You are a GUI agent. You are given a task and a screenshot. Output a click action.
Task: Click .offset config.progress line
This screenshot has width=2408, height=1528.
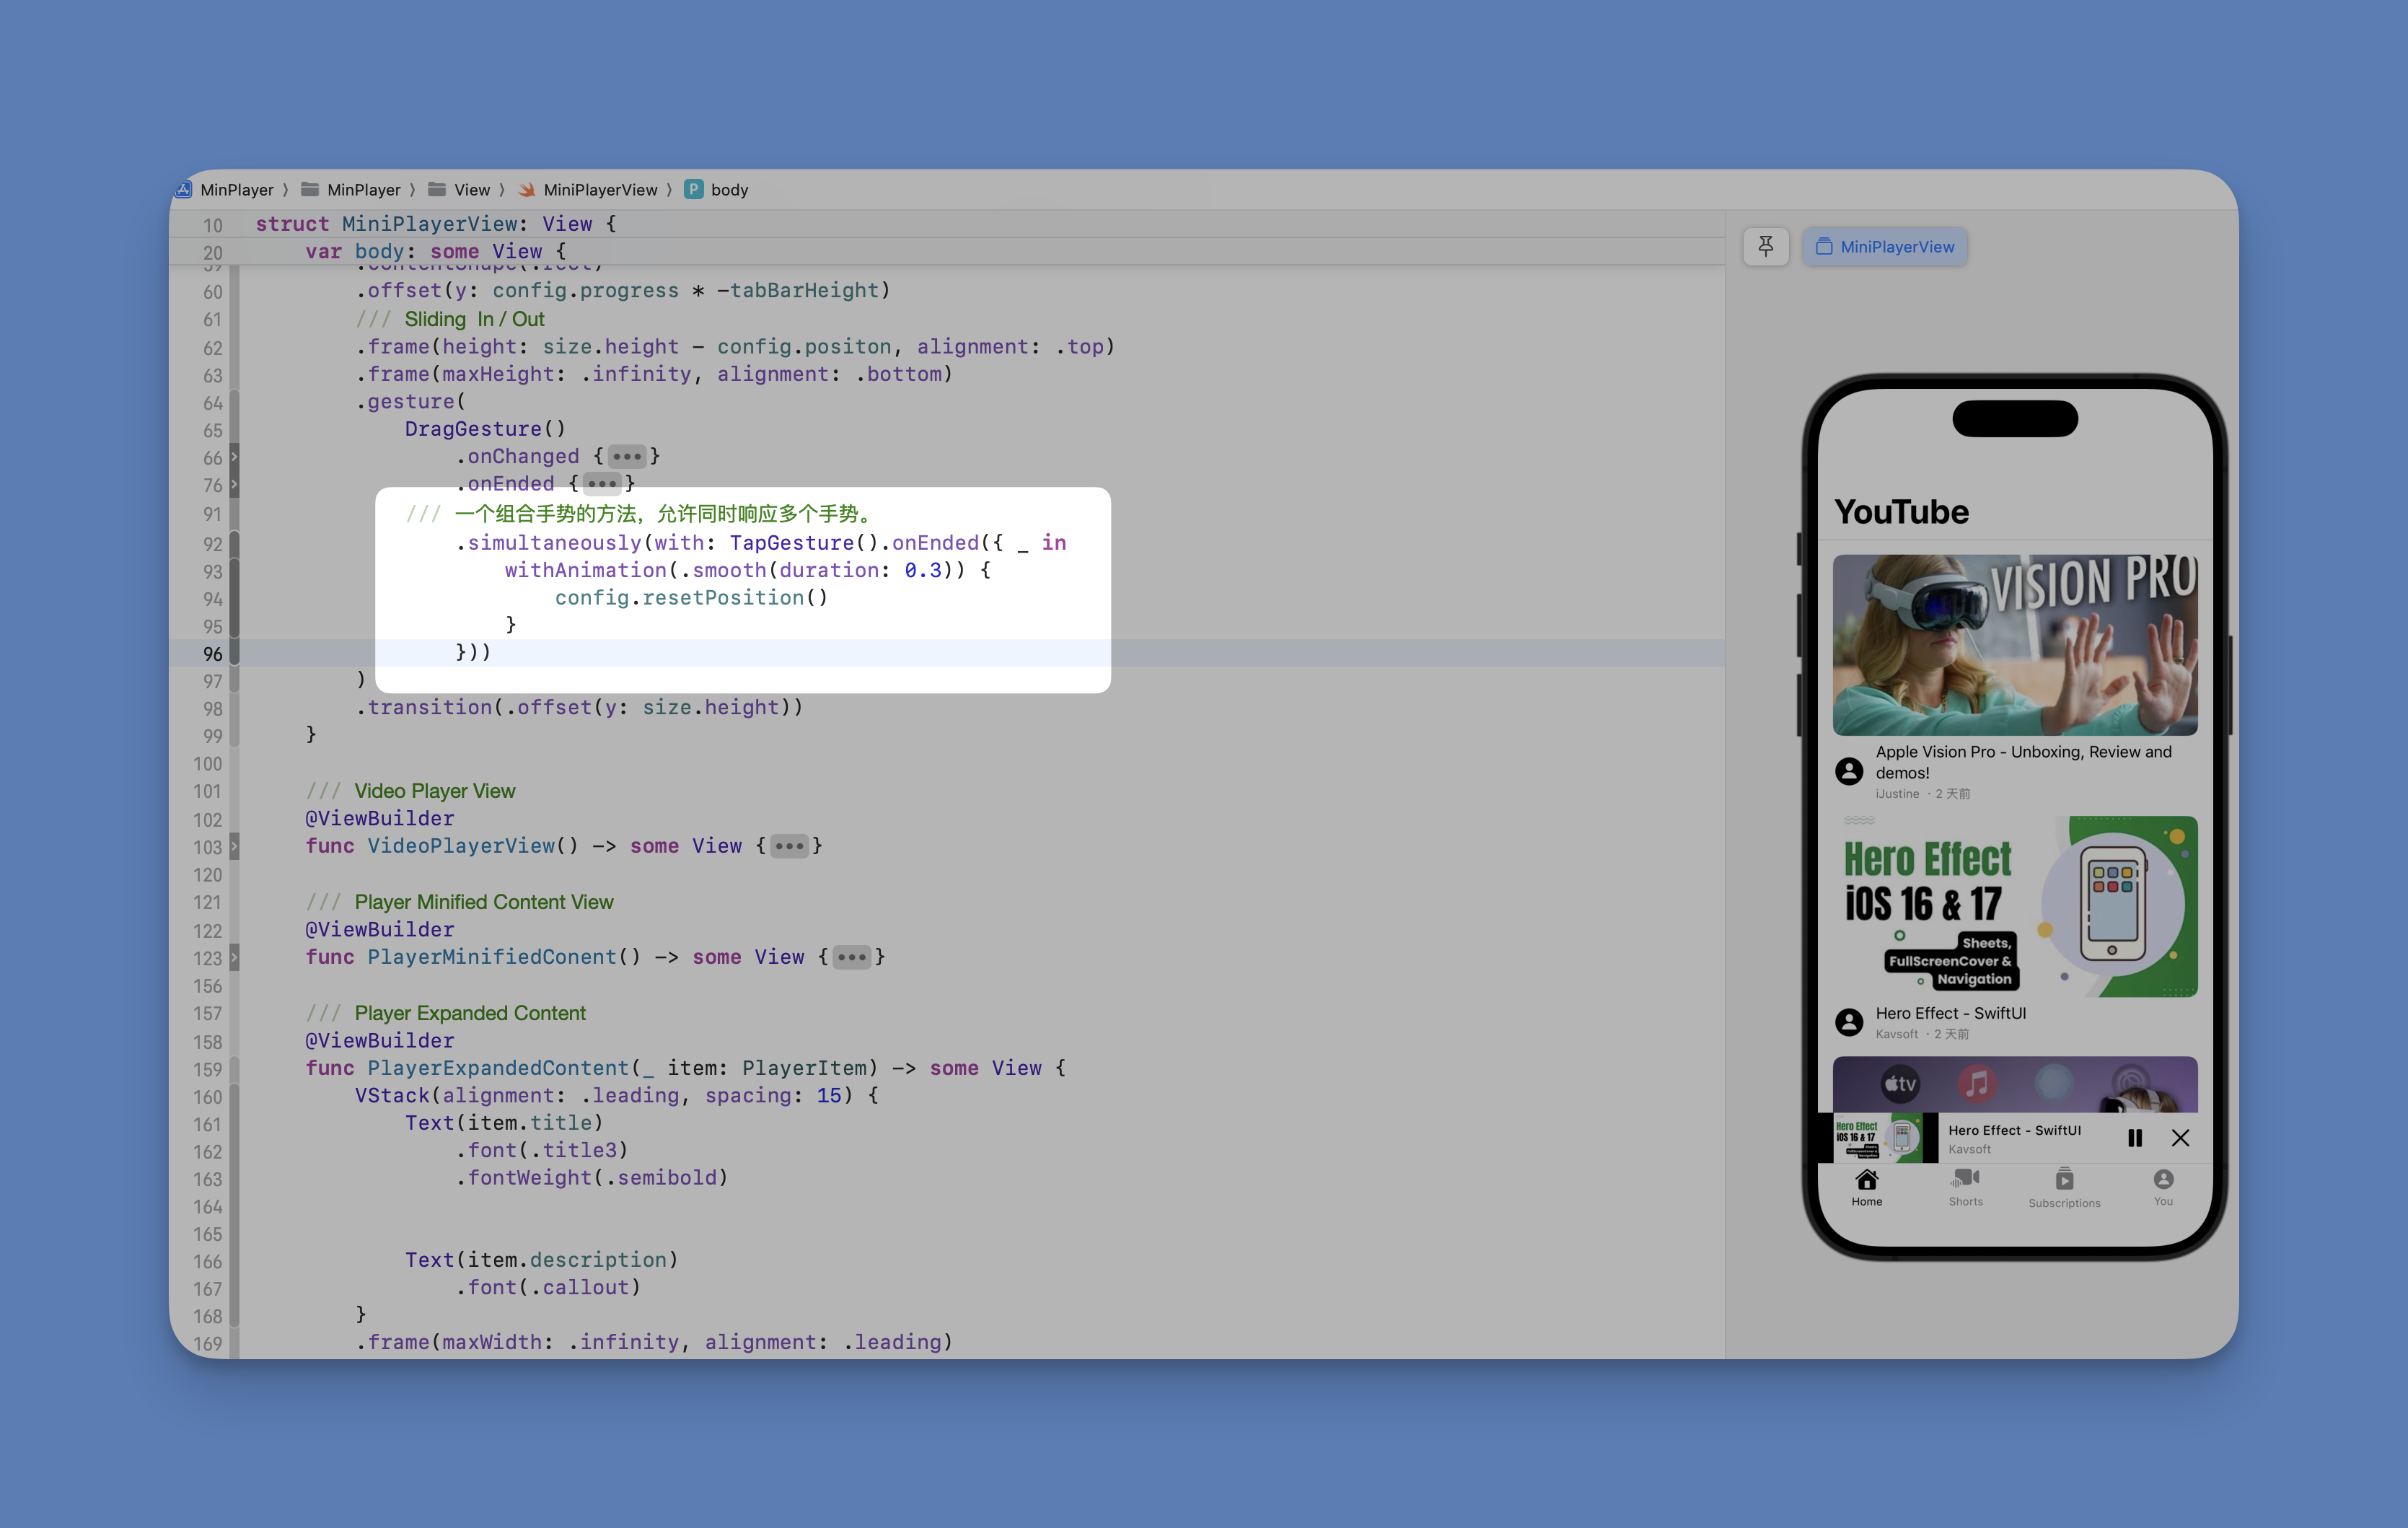pyautogui.click(x=624, y=291)
